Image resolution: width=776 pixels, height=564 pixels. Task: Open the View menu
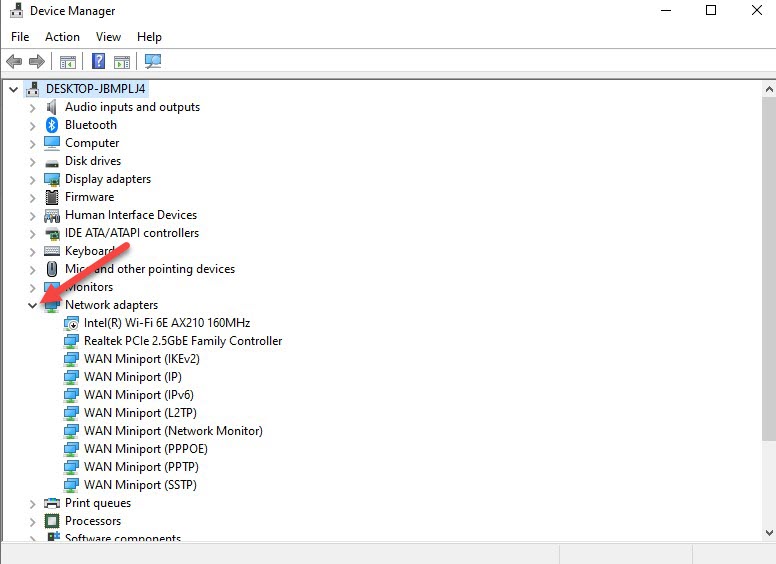click(108, 37)
